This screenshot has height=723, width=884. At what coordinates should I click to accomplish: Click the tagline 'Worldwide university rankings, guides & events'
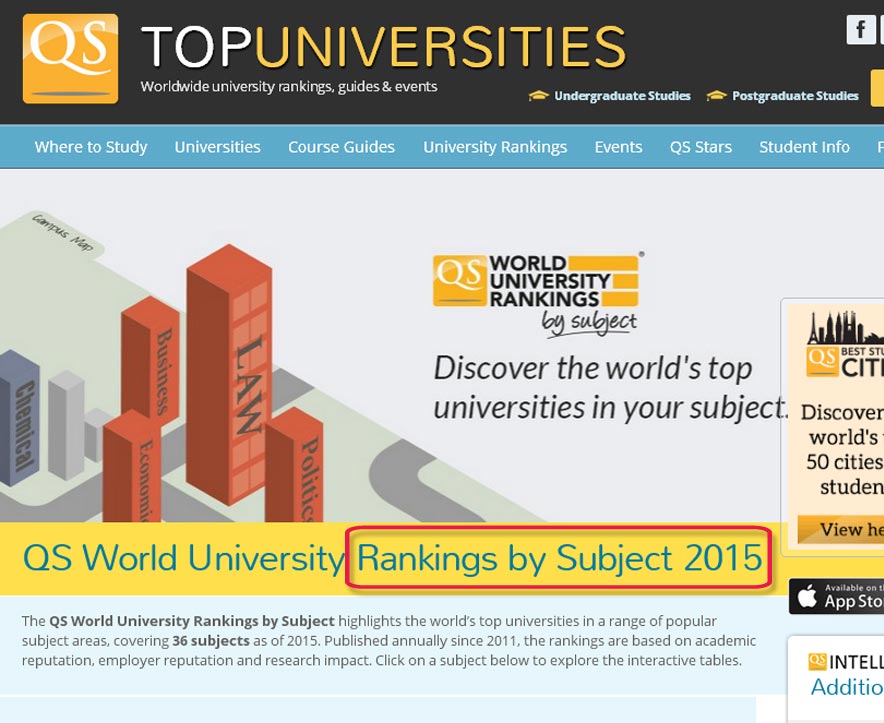289,86
